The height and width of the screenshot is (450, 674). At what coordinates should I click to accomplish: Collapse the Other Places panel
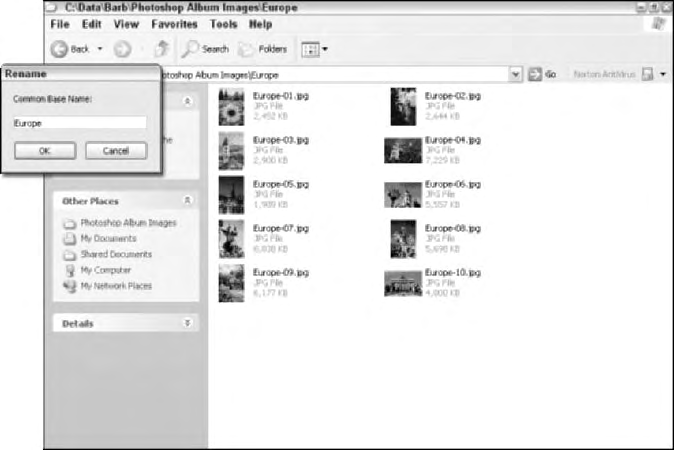tap(187, 201)
